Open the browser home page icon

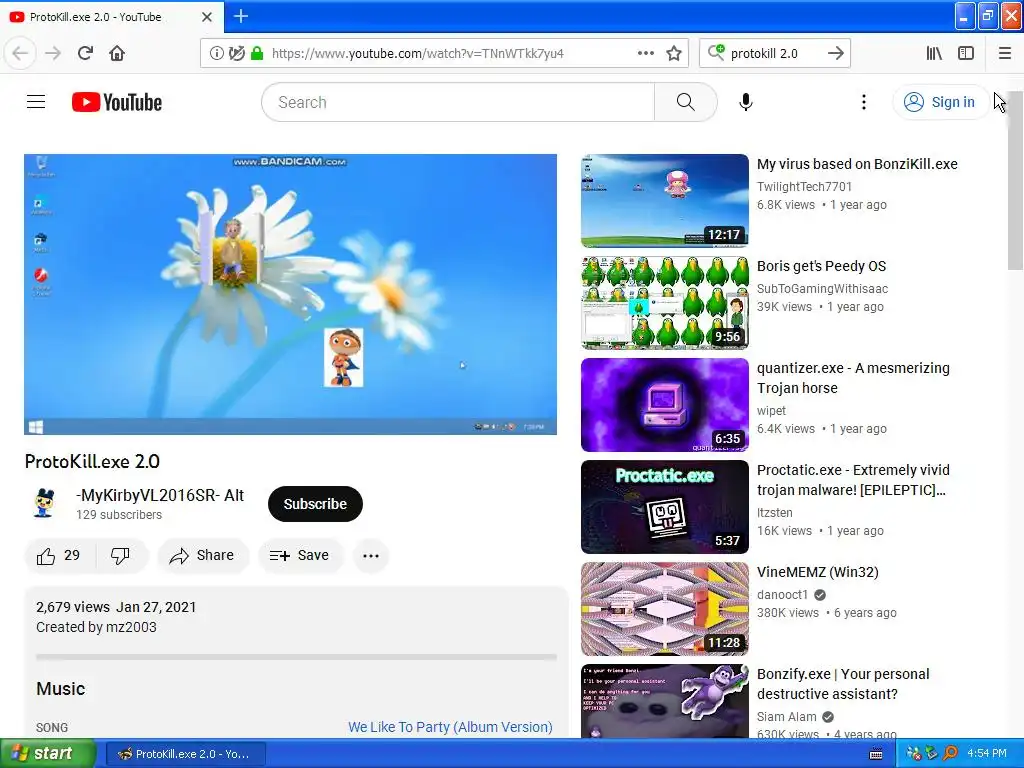pos(117,53)
